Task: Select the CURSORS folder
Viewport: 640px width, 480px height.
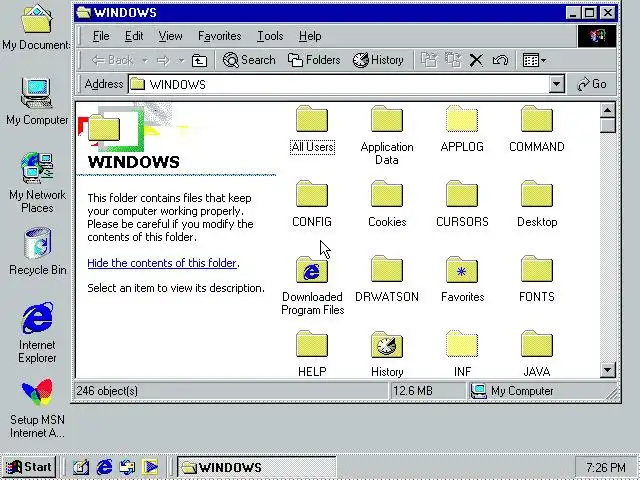Action: [462, 204]
